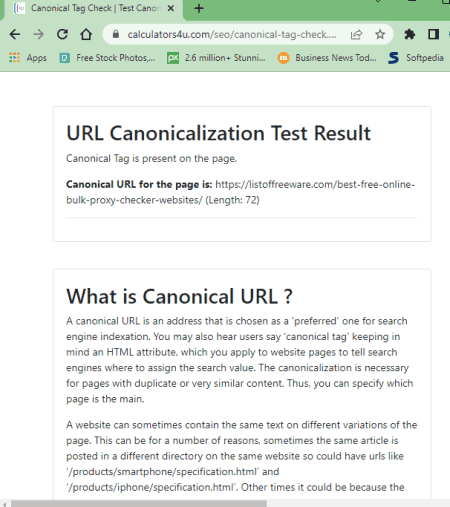Select the Canonical Tag Check tab
450x507 pixels.
[88, 8]
